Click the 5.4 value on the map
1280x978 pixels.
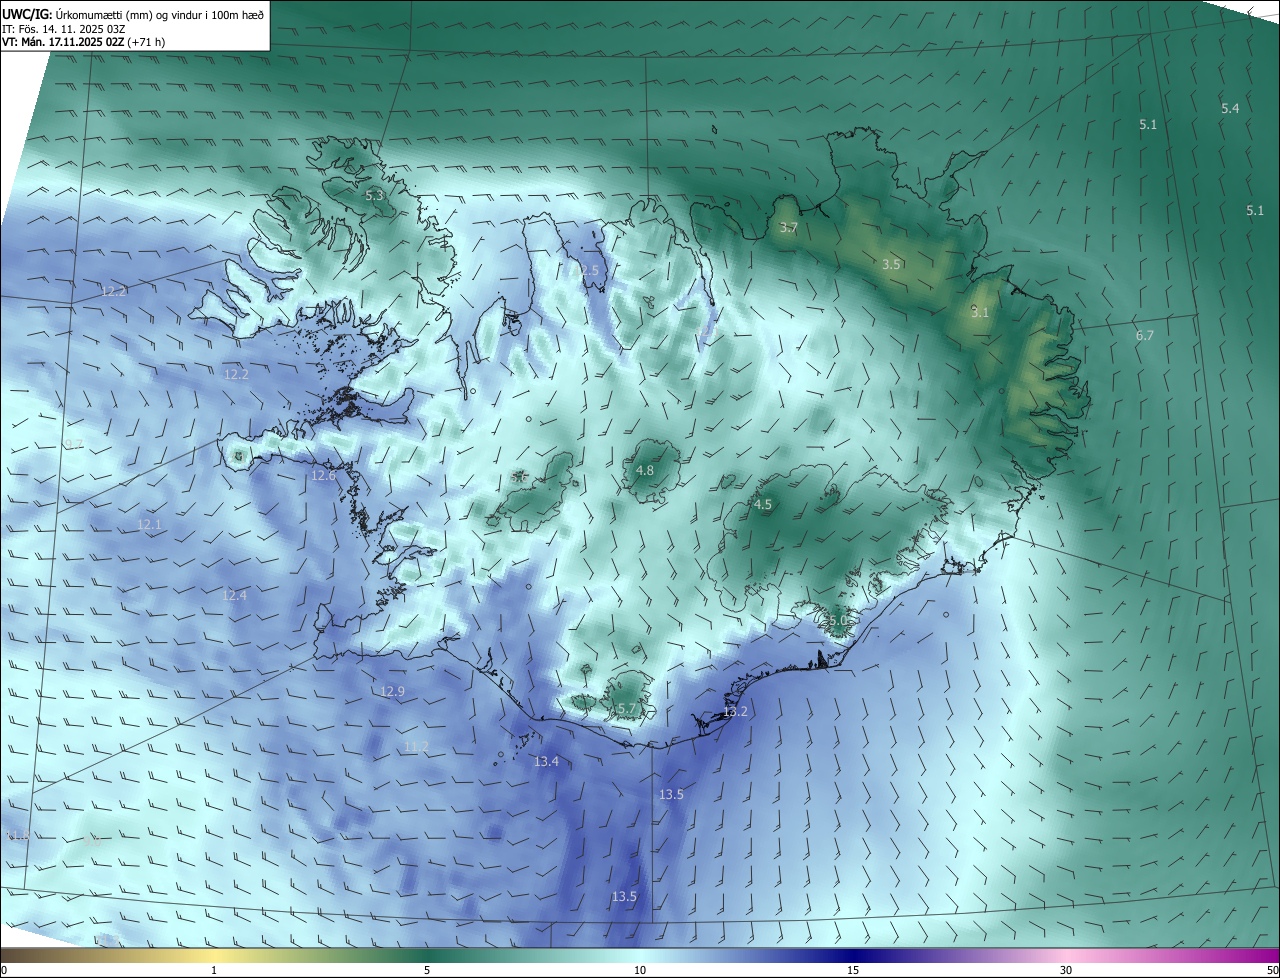[x=1230, y=108]
